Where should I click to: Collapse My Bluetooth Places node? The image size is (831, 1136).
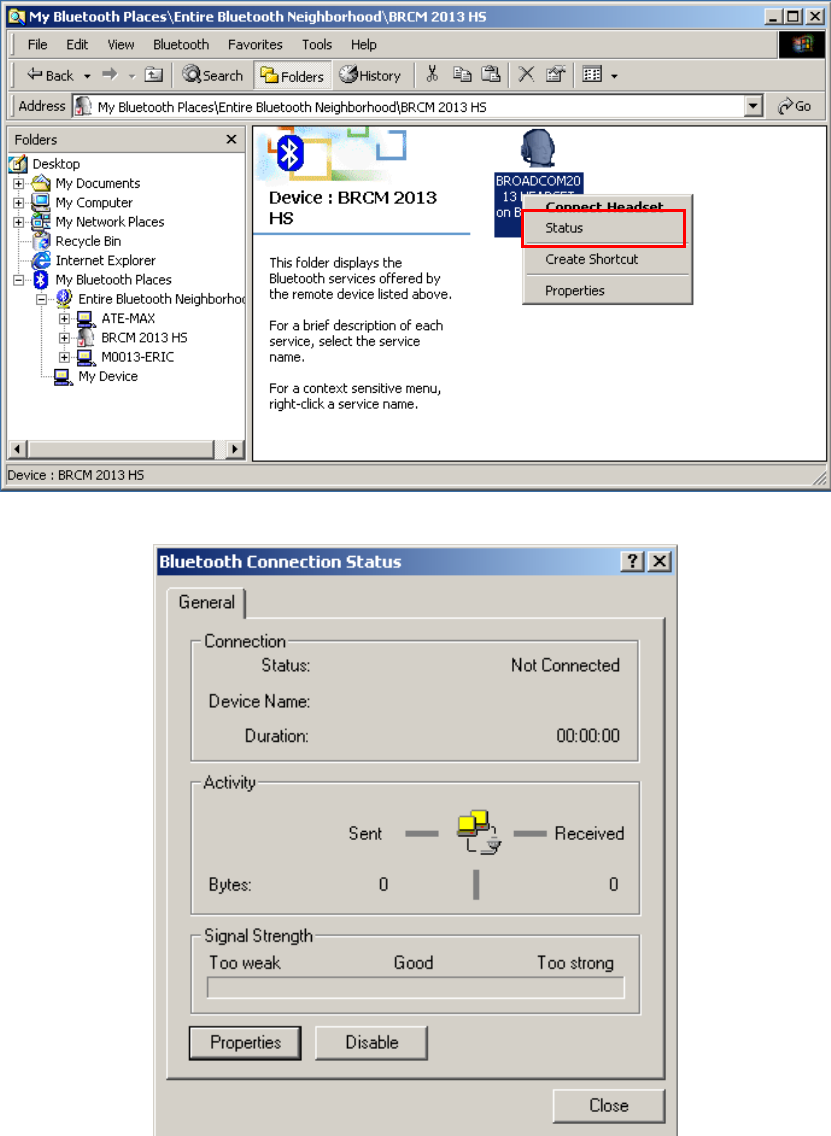(19, 280)
